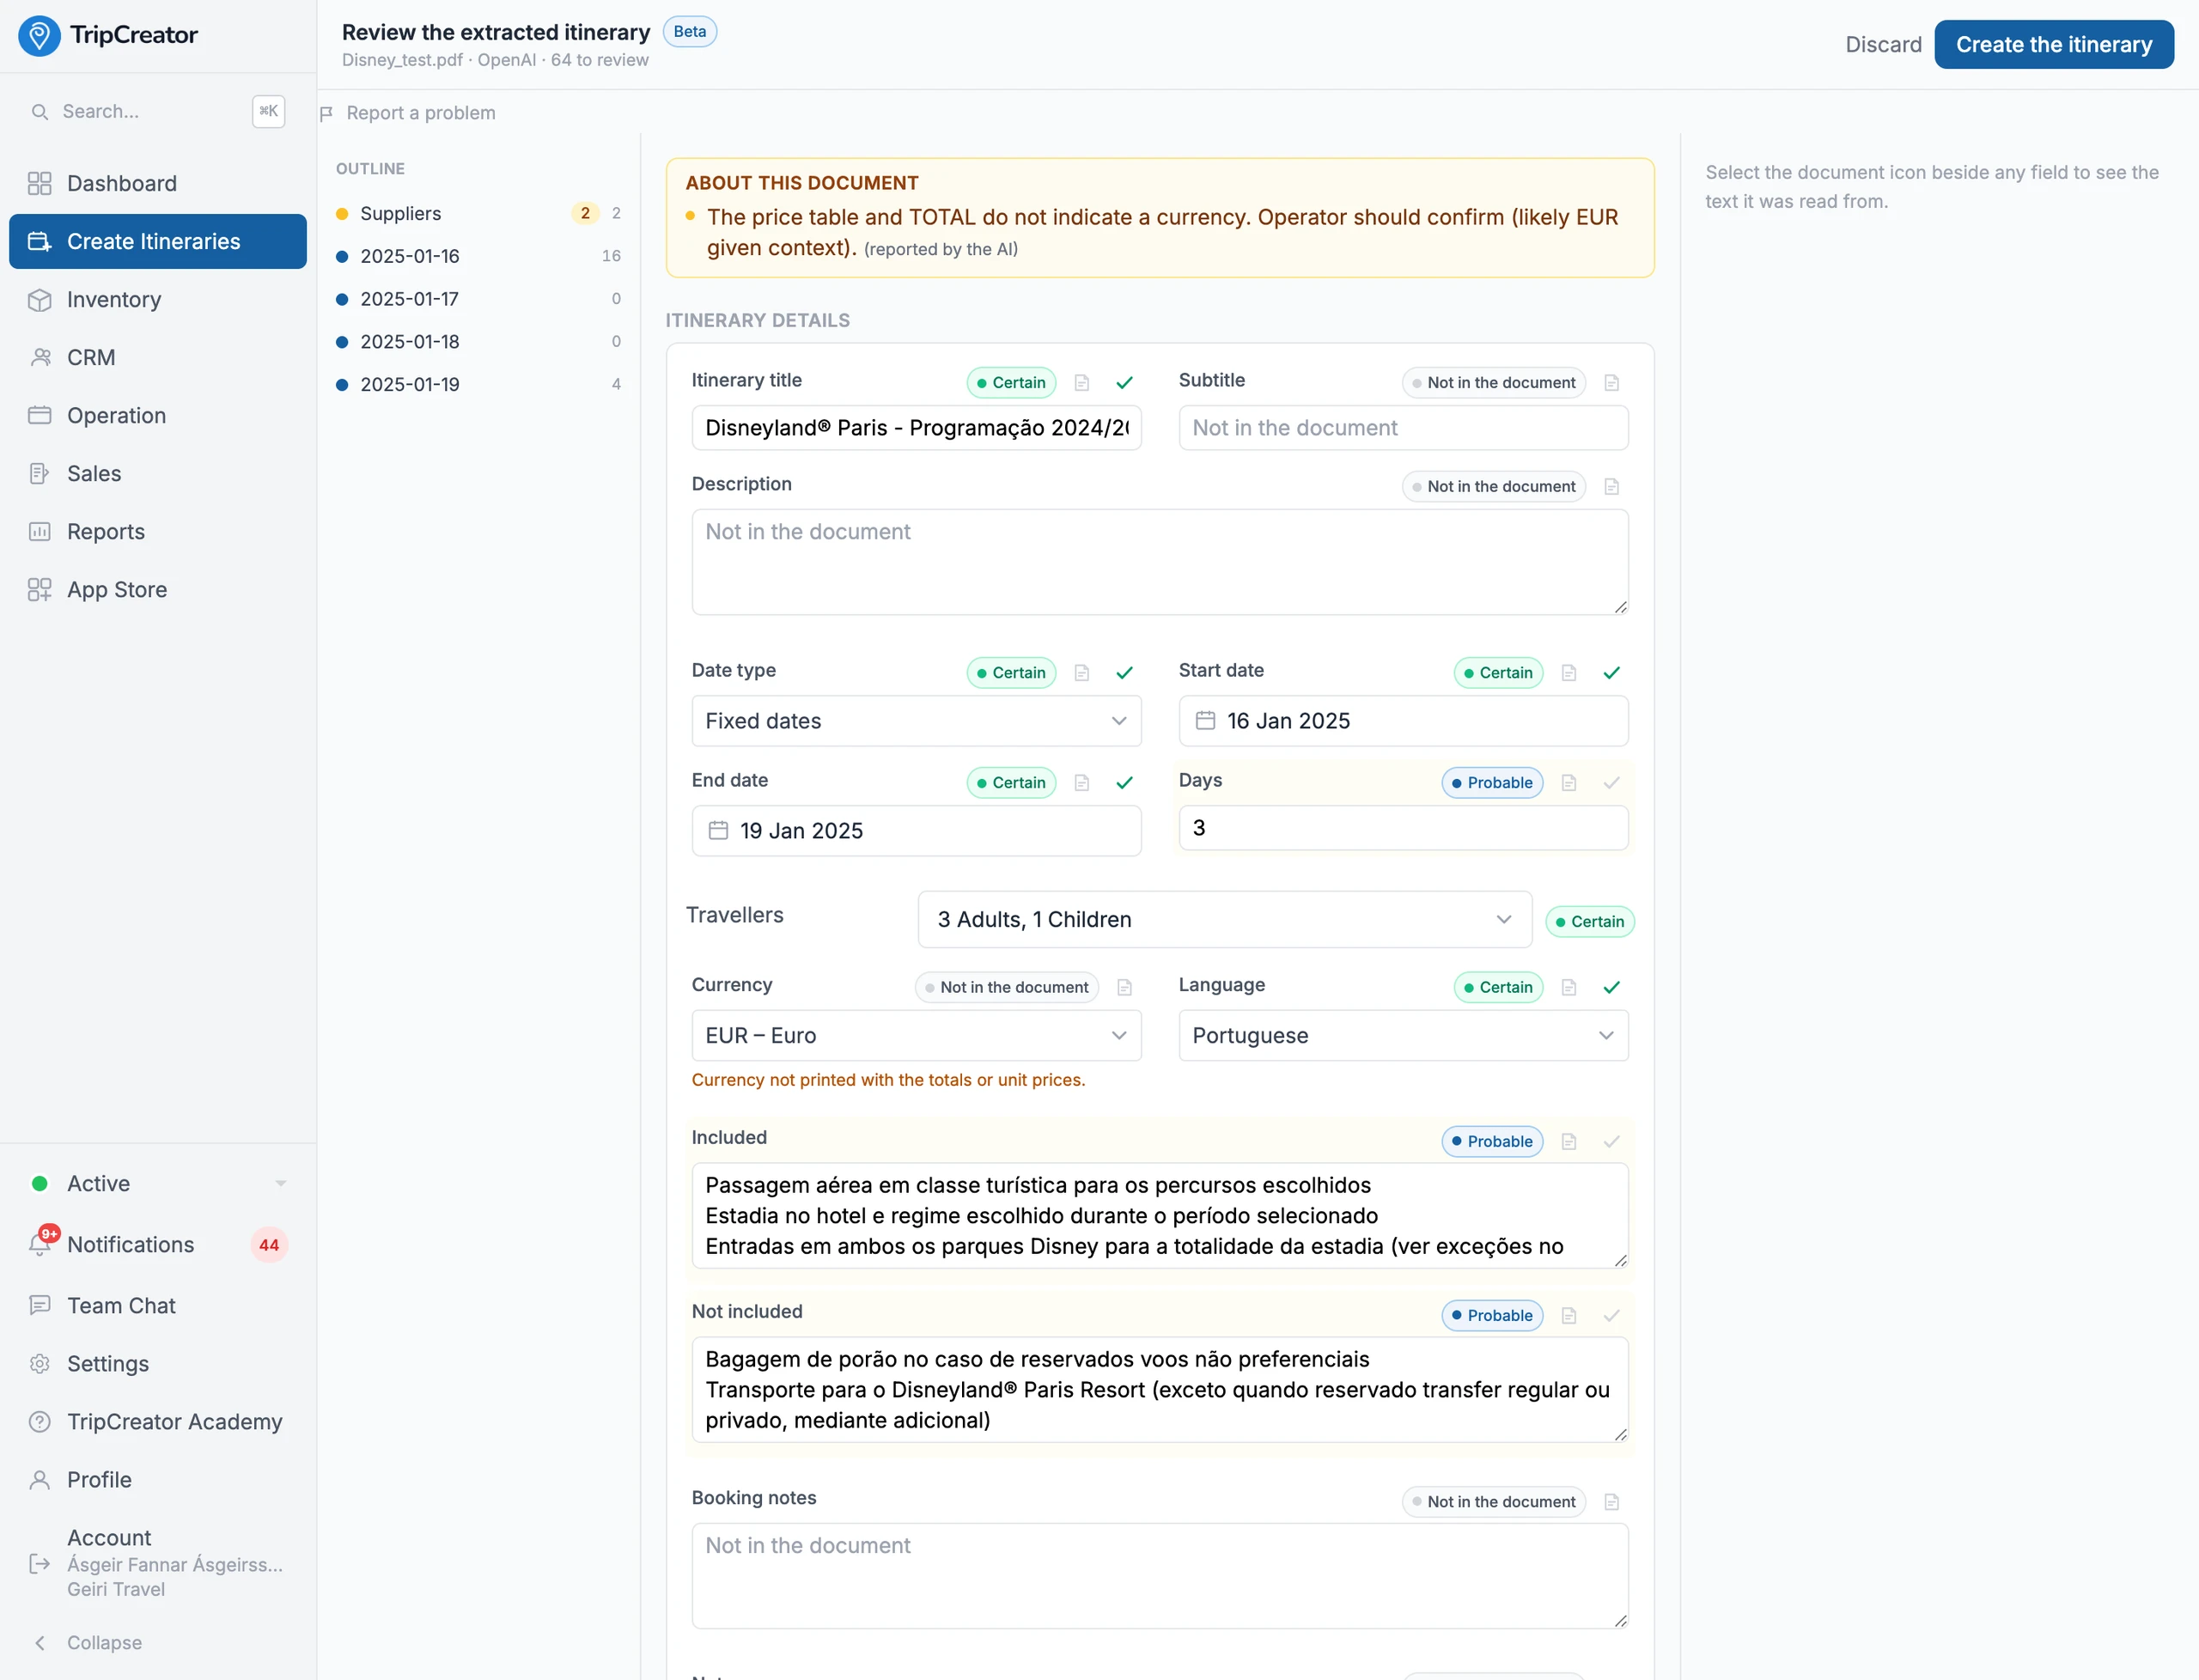Open source document icon for Description
Viewport: 2199px width, 1680px height.
pos(1611,487)
